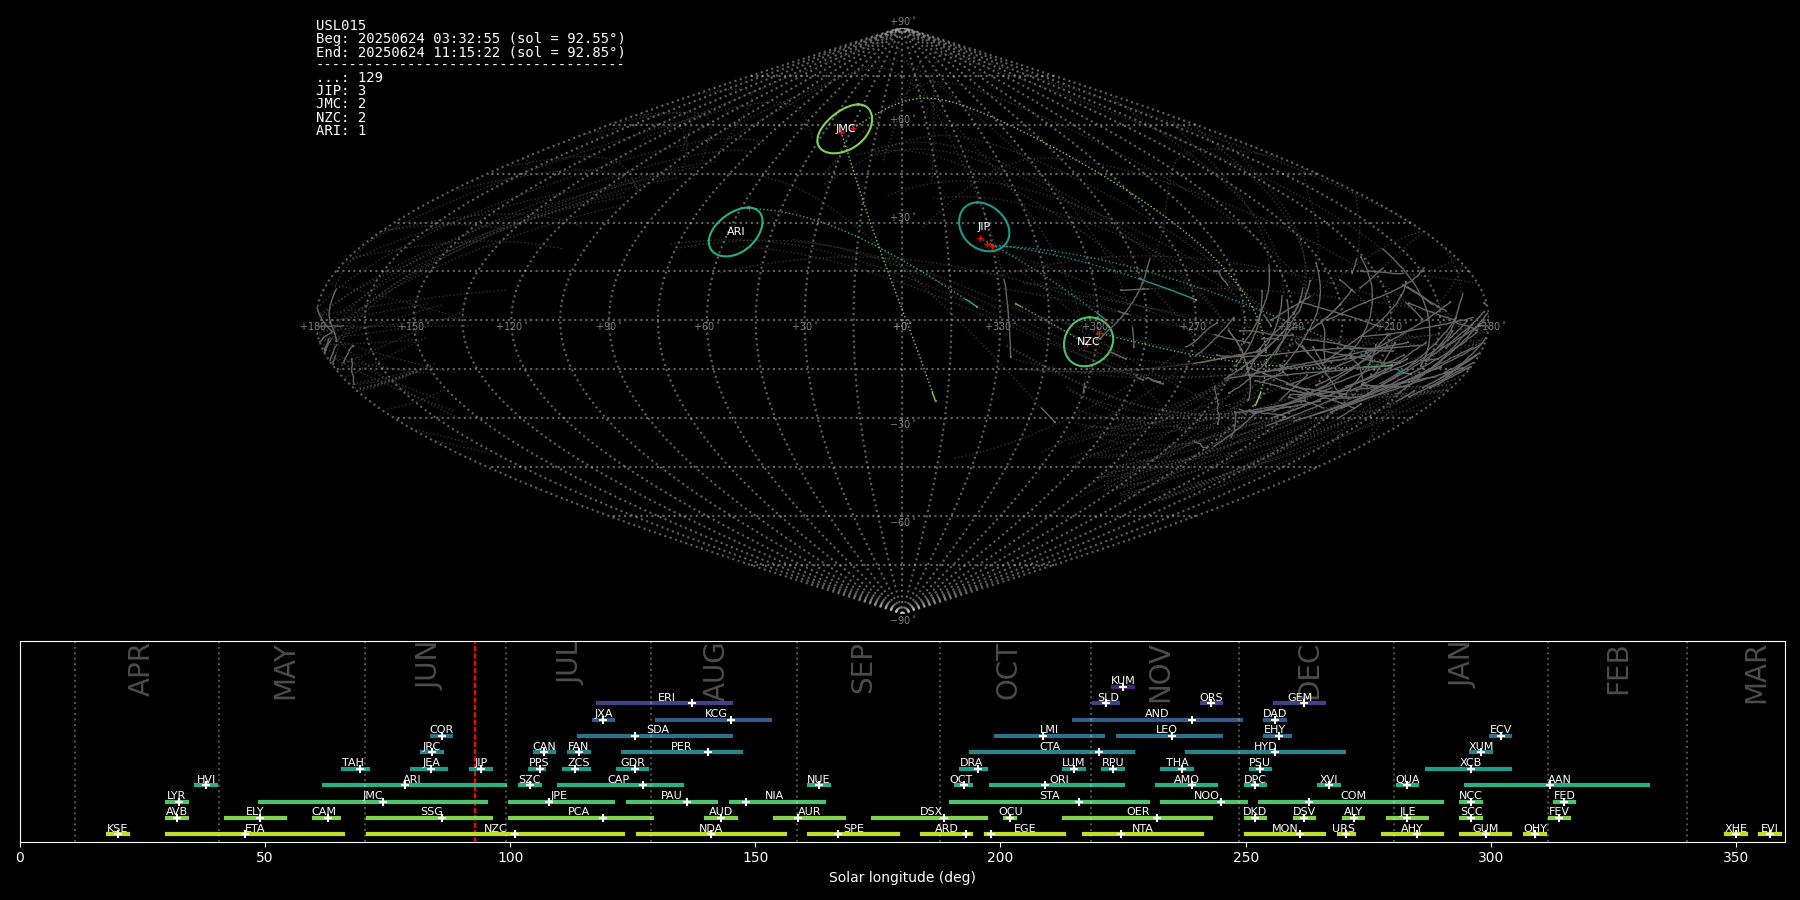Click the SDA shower bar label
This screenshot has width=1800, height=900.
(658, 730)
